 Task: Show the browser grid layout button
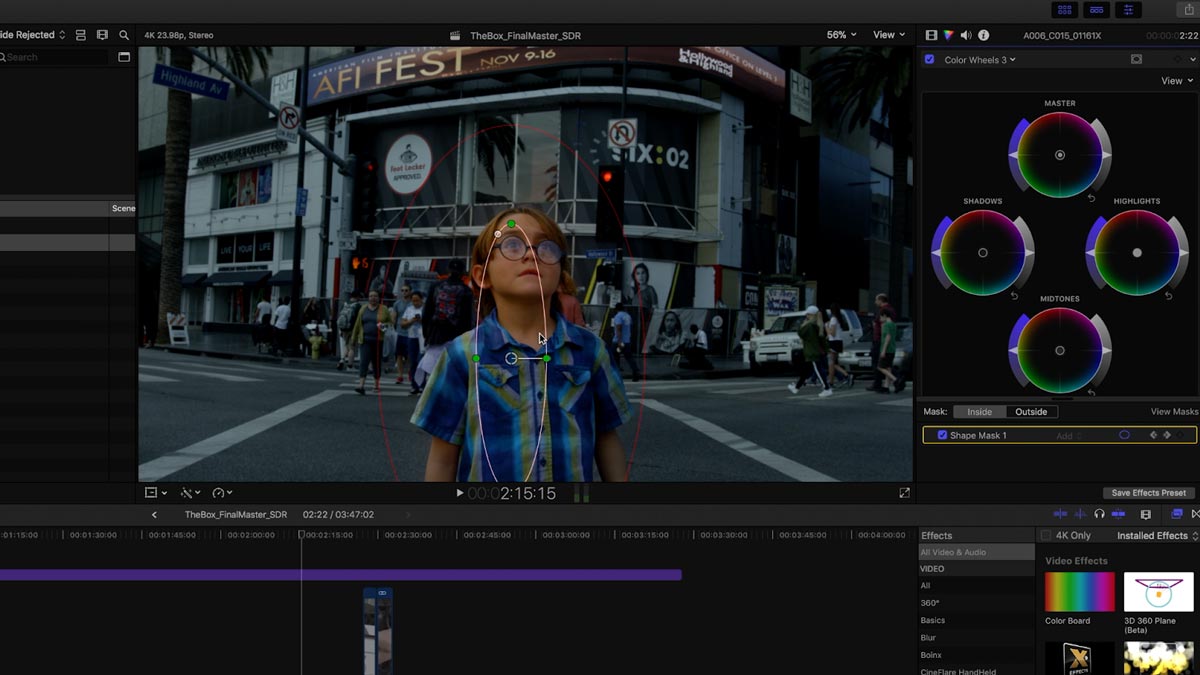pos(1064,10)
